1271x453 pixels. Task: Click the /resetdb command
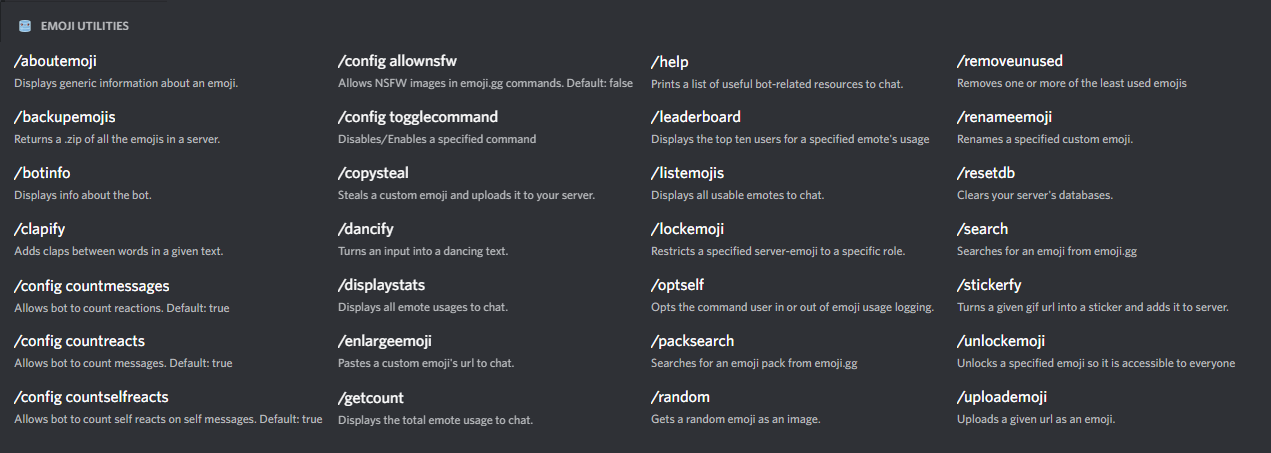[x=986, y=174]
